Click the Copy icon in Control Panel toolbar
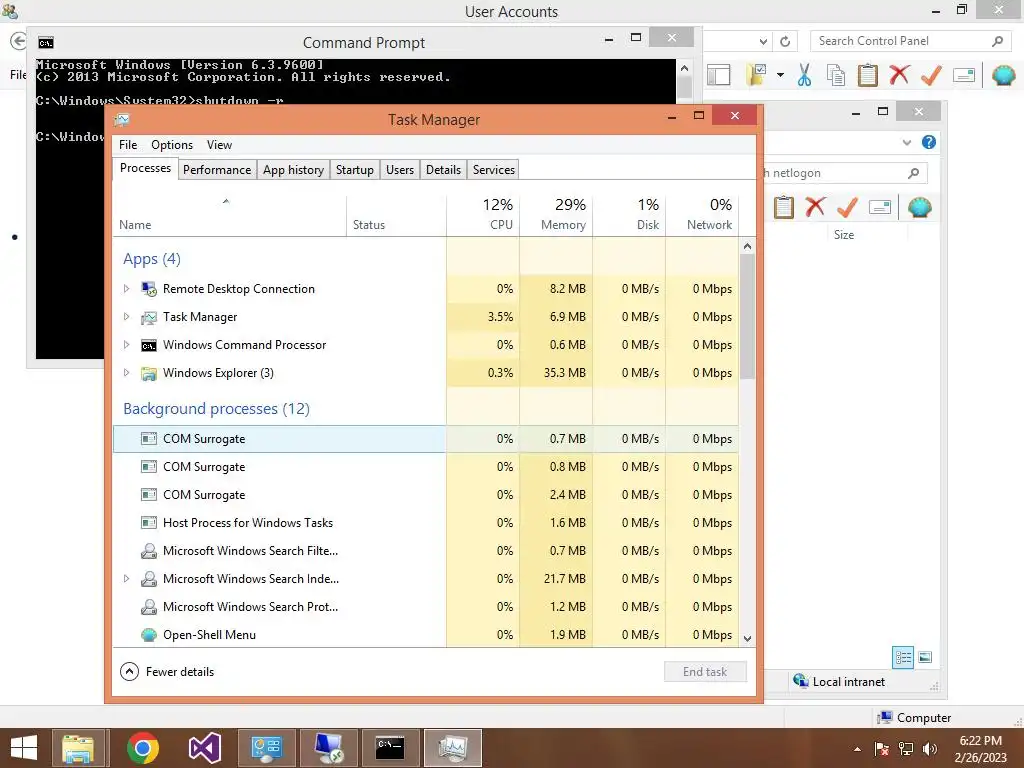Viewport: 1024px width, 768px height. pyautogui.click(x=836, y=75)
